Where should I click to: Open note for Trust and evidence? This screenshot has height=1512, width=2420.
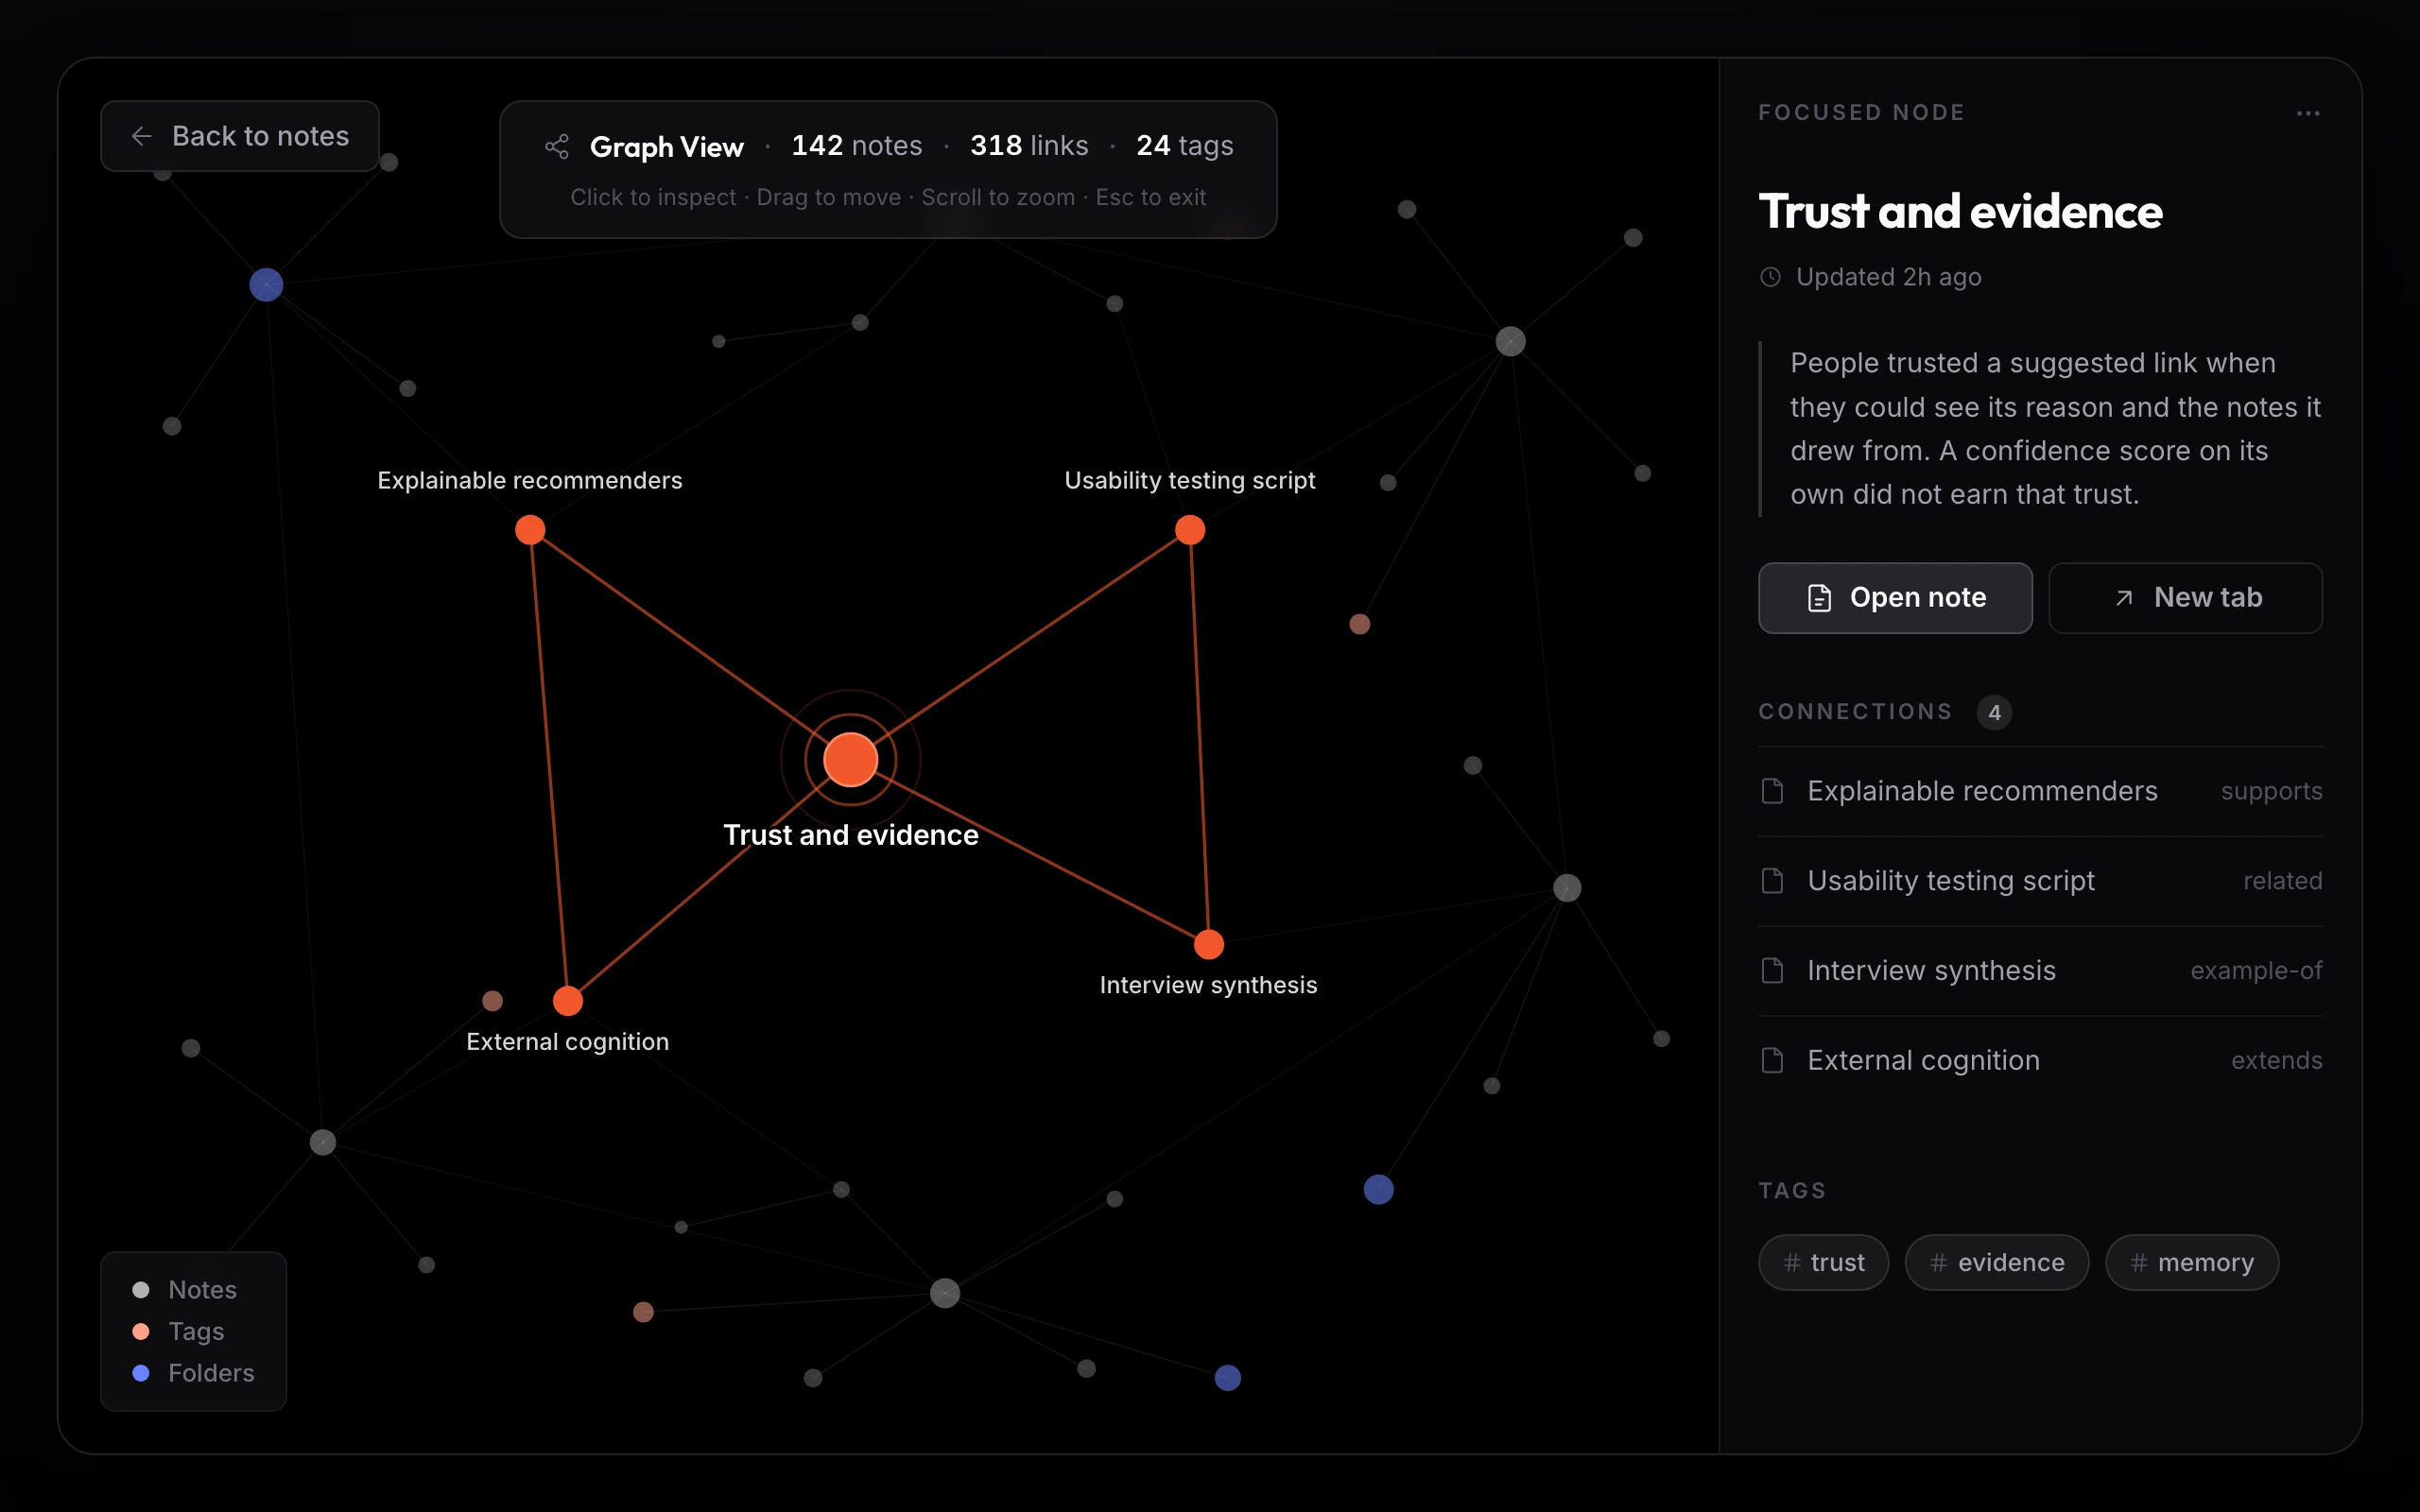(1895, 598)
